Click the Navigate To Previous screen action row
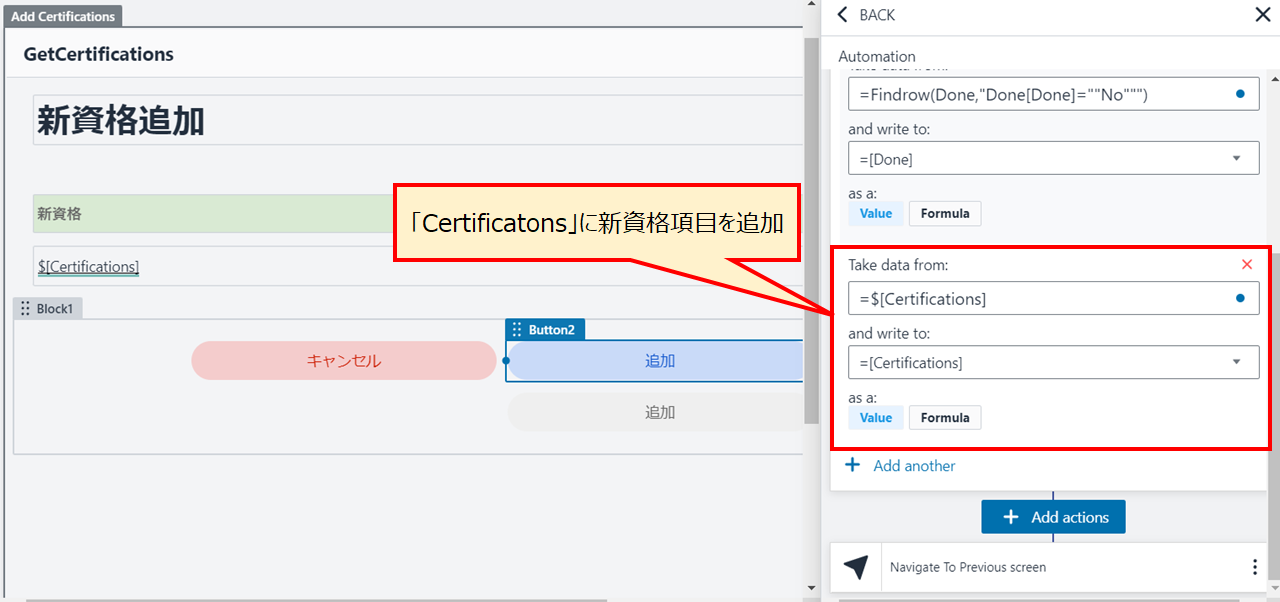 pyautogui.click(x=1050, y=567)
